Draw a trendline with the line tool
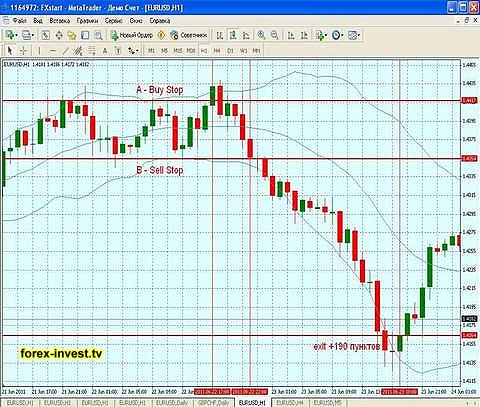This screenshot has height=407, width=480. point(66,51)
